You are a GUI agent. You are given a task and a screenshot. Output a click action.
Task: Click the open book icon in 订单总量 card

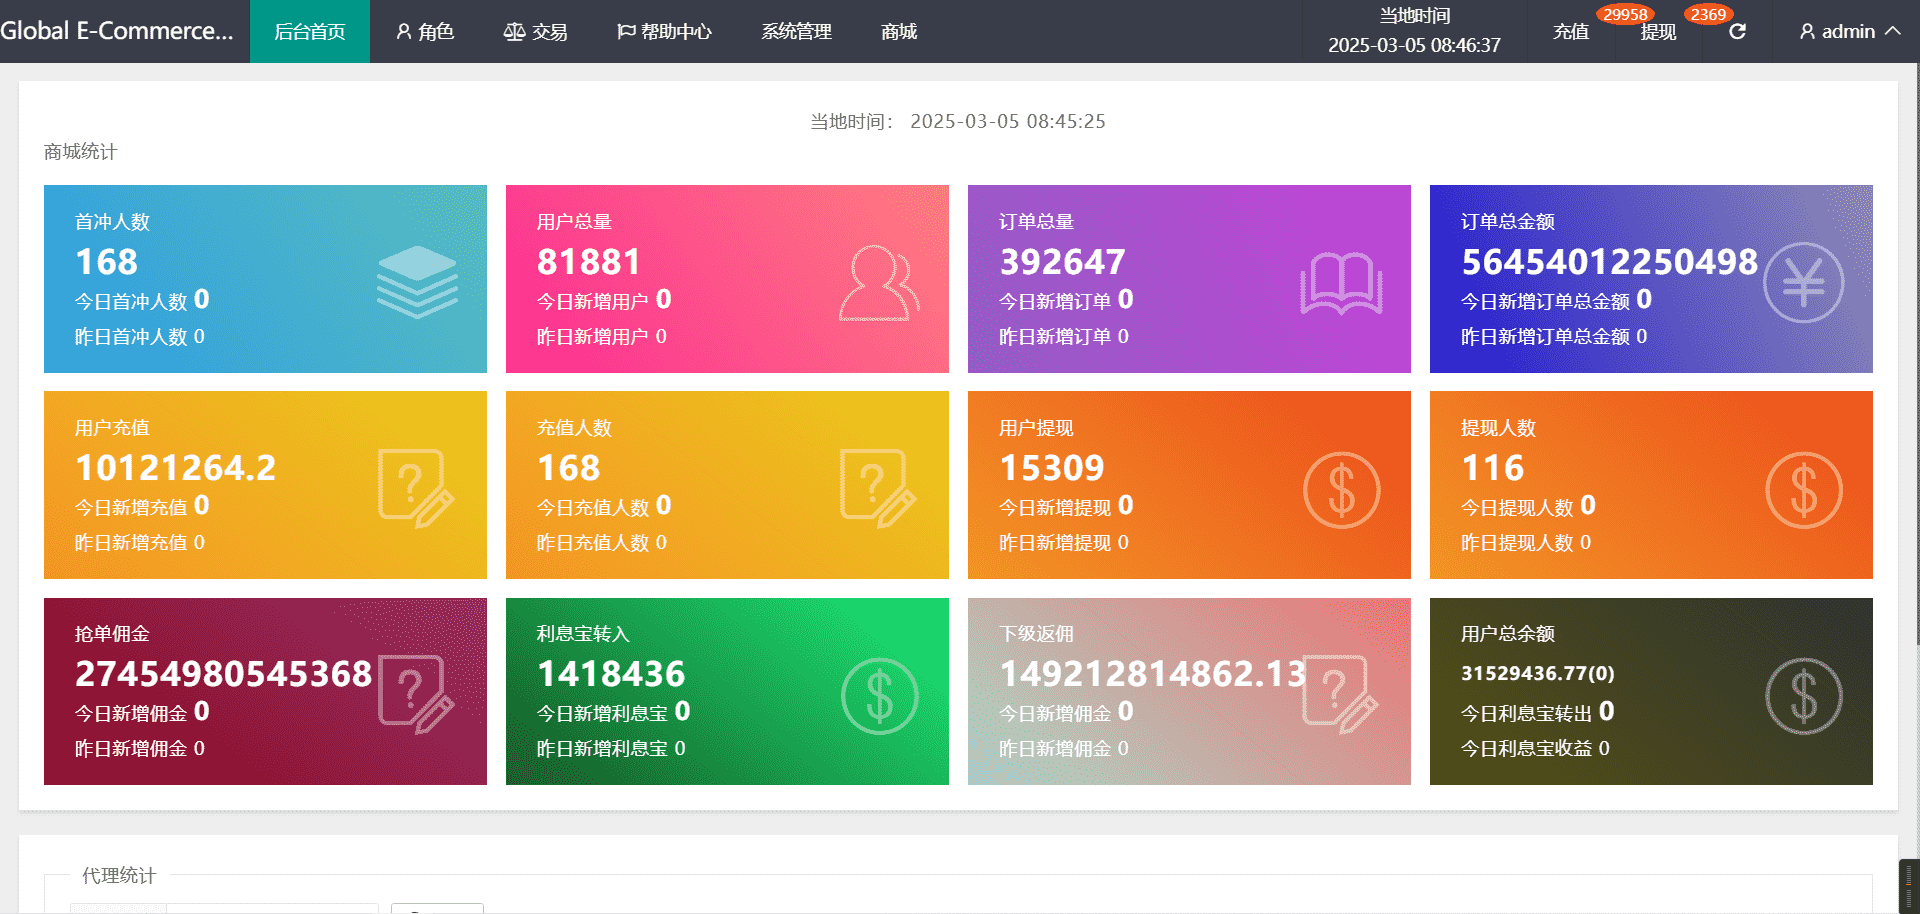point(1341,283)
